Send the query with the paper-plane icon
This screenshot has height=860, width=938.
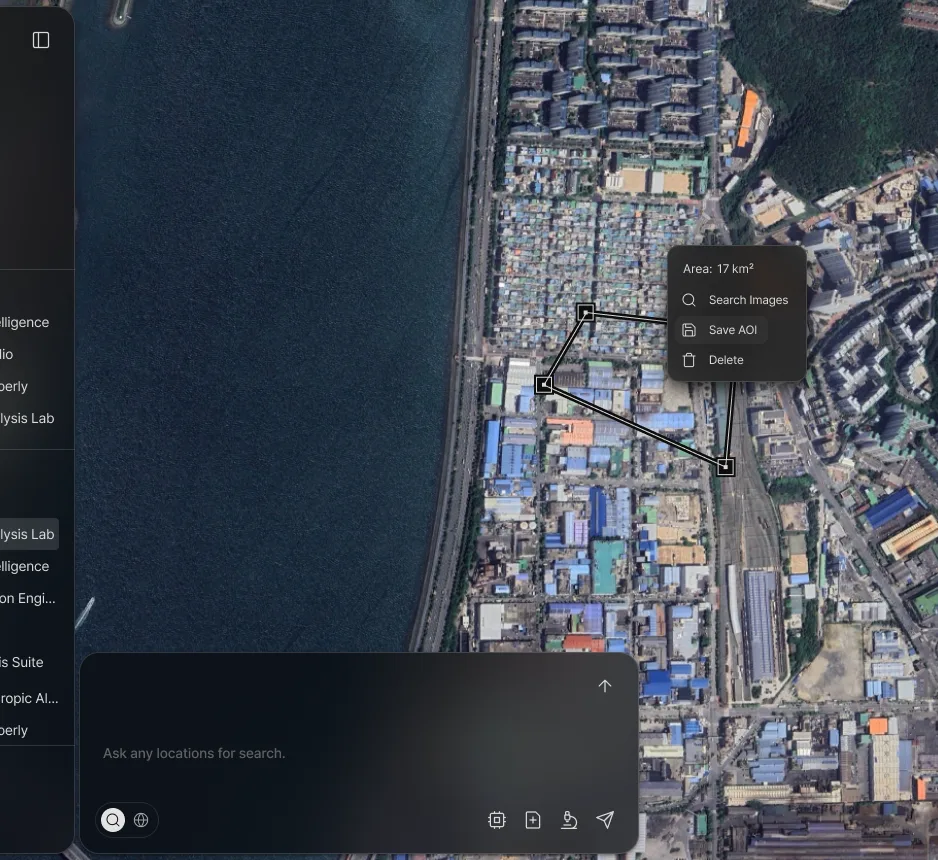click(x=605, y=820)
